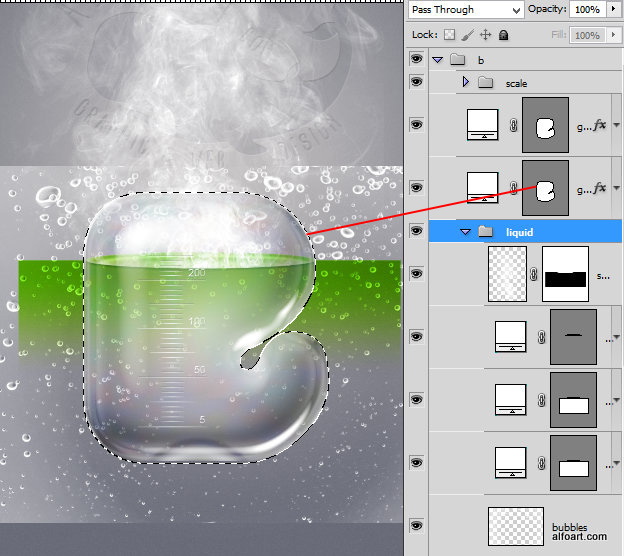Collapse the liquid group triangle
Viewport: 624px width, 556px height.
tap(466, 232)
